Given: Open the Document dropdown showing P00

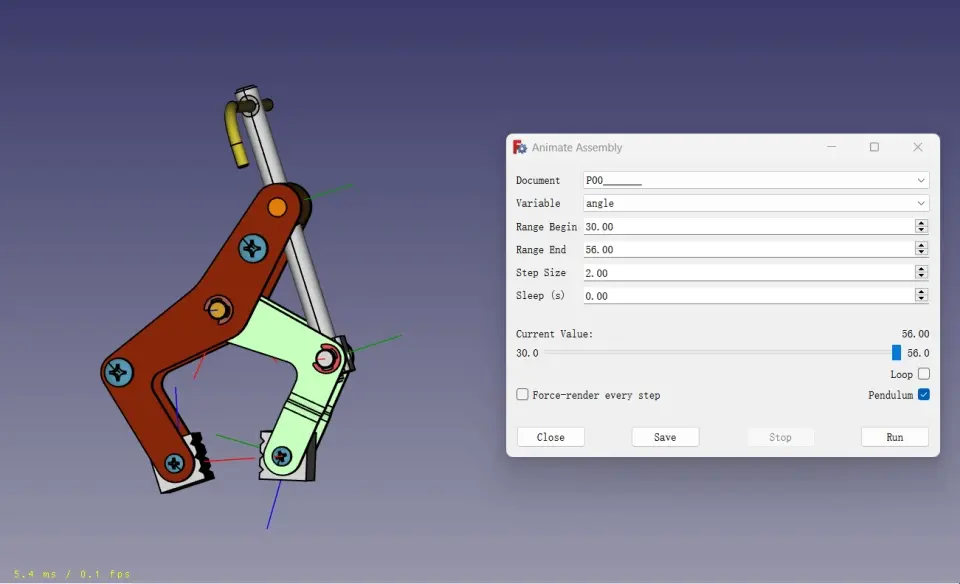Looking at the screenshot, I should pyautogui.click(x=756, y=180).
